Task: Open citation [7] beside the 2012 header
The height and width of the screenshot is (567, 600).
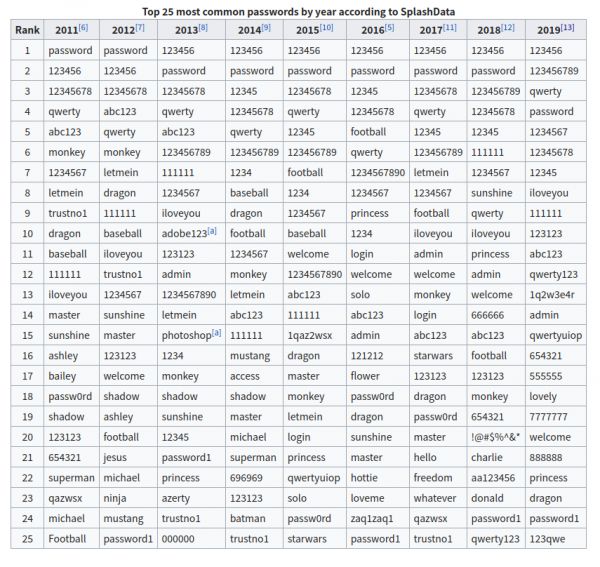Action: (x=139, y=27)
